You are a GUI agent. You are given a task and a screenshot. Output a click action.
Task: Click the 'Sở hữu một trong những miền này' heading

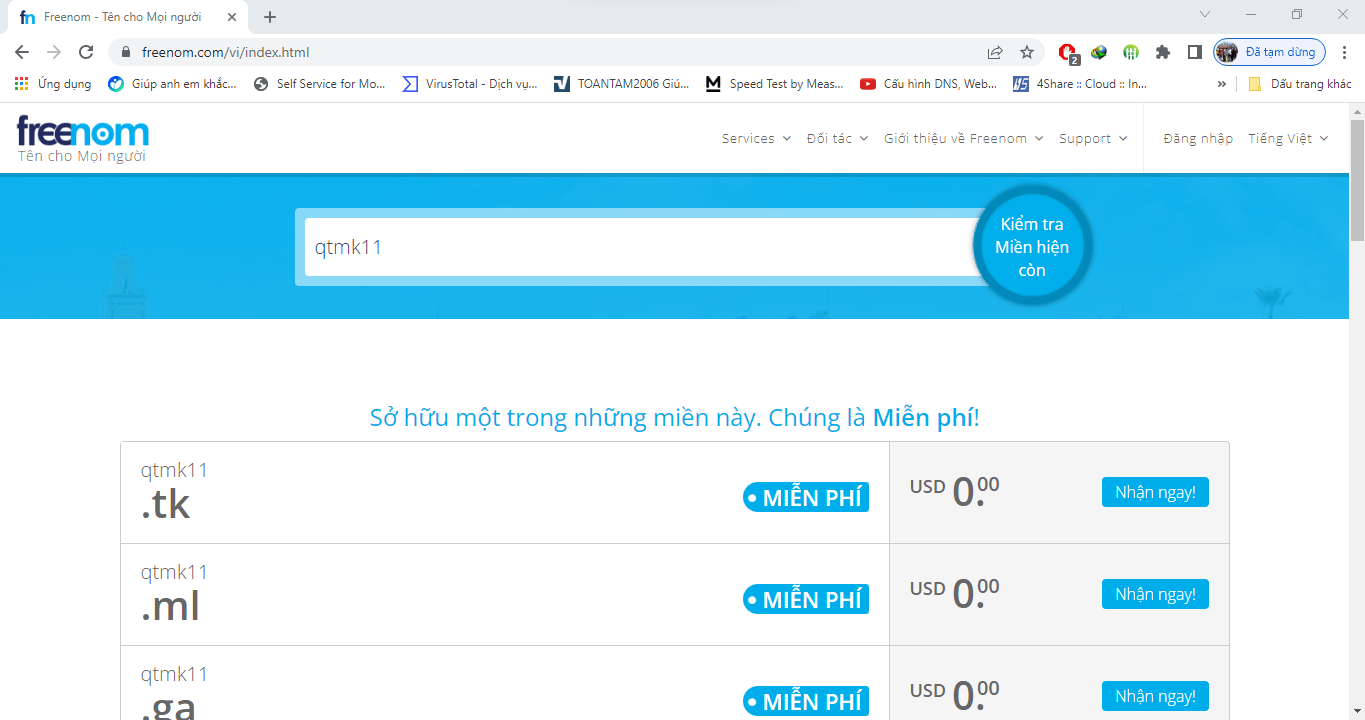point(675,417)
